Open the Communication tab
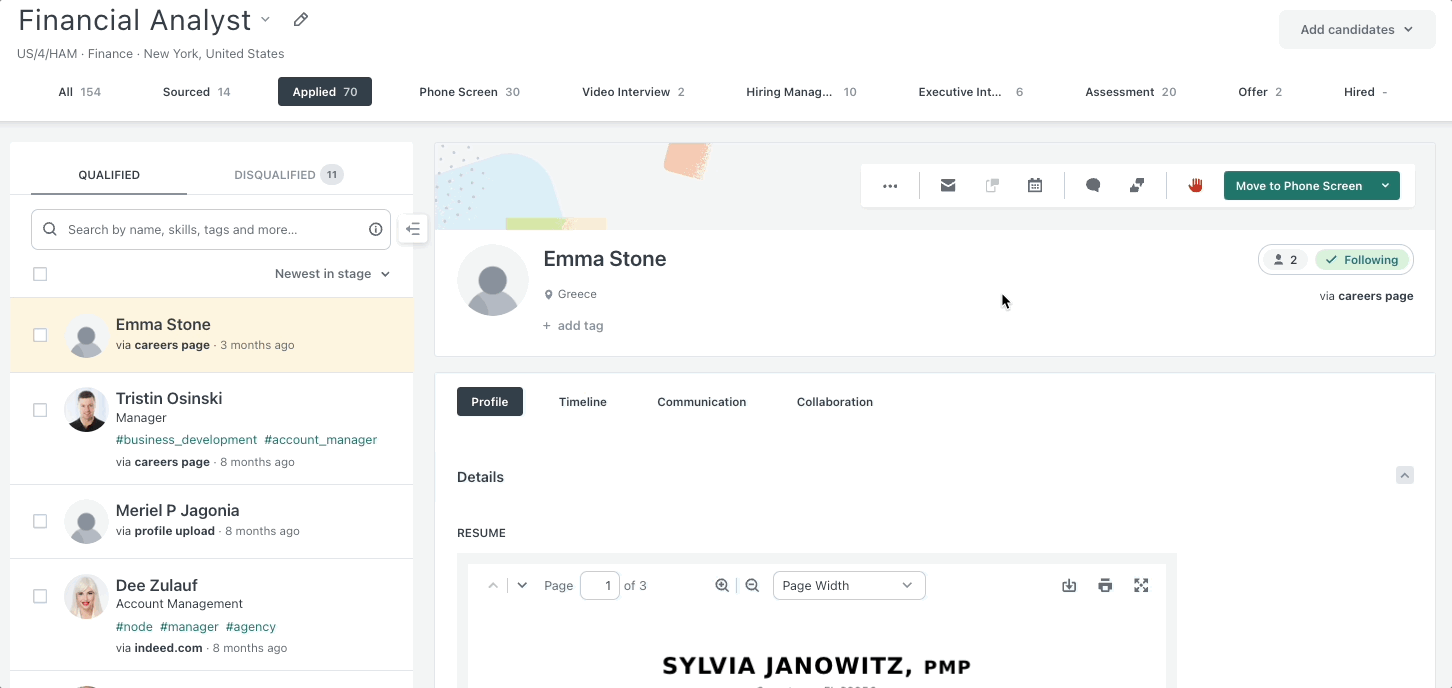The image size is (1452, 688). [x=702, y=402]
